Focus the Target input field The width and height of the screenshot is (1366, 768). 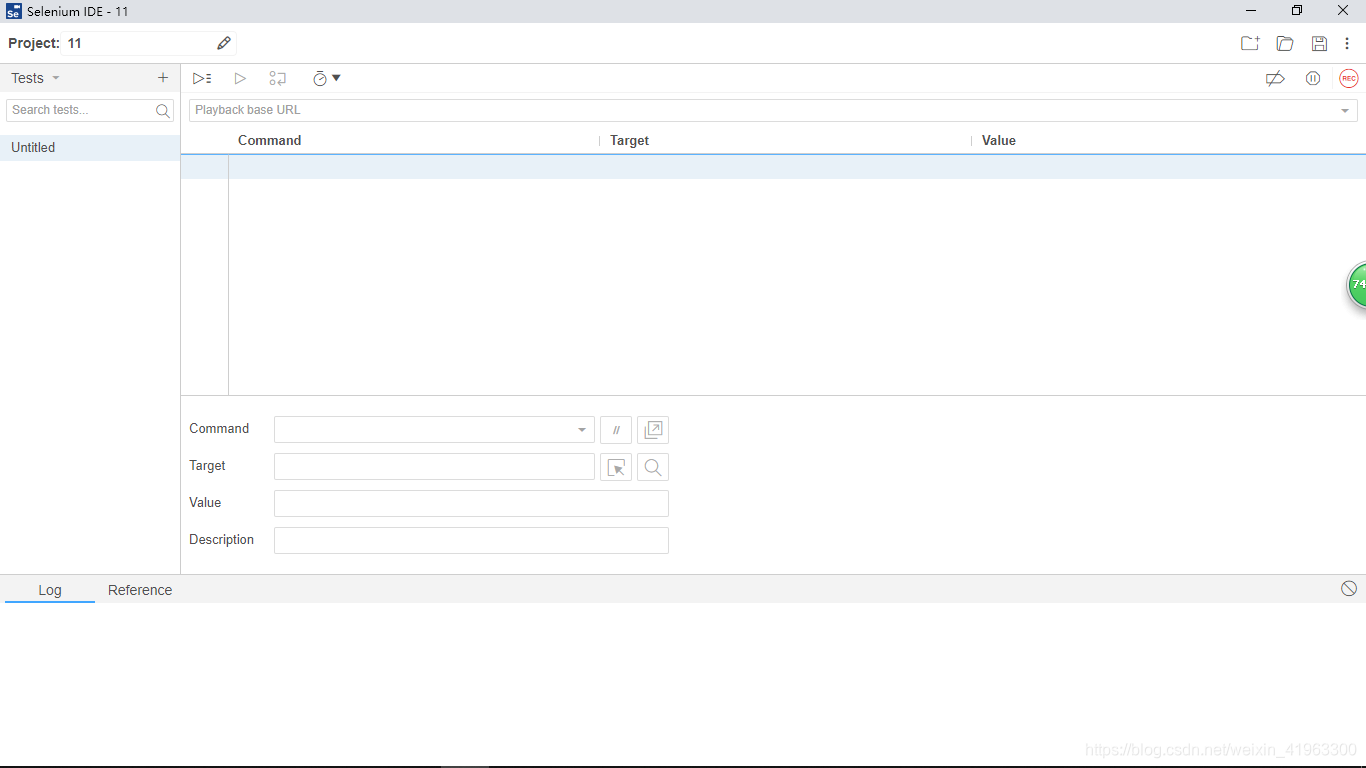434,466
